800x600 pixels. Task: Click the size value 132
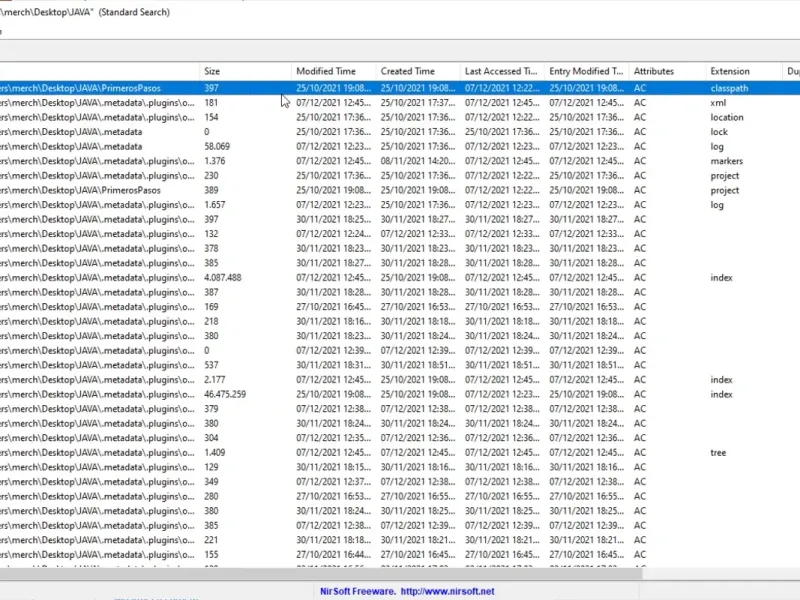tap(211, 234)
